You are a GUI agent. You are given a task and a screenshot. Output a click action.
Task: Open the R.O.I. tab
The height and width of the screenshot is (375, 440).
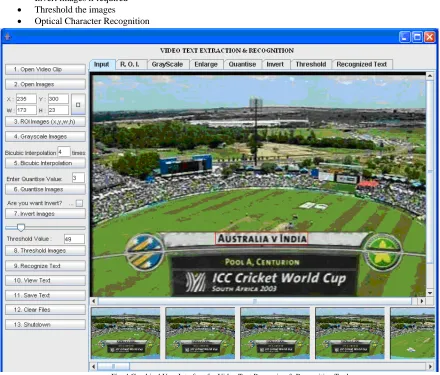130,64
